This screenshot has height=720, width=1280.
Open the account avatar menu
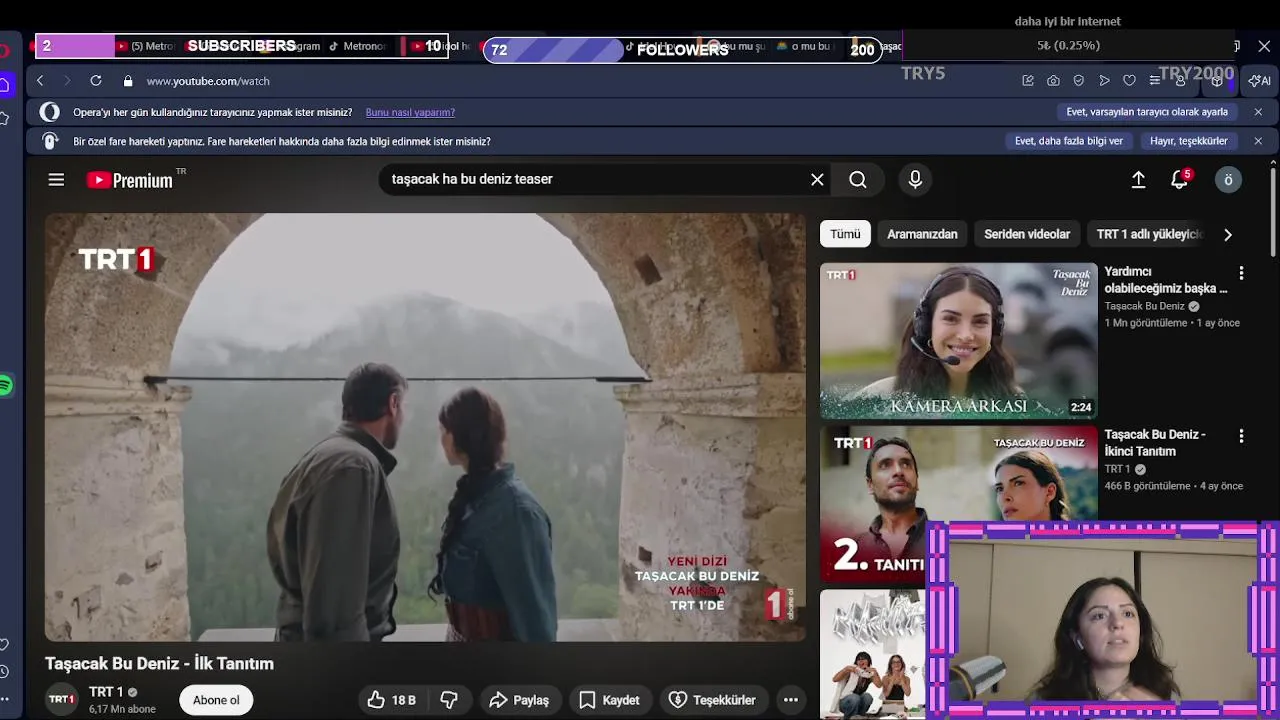click(x=1229, y=180)
